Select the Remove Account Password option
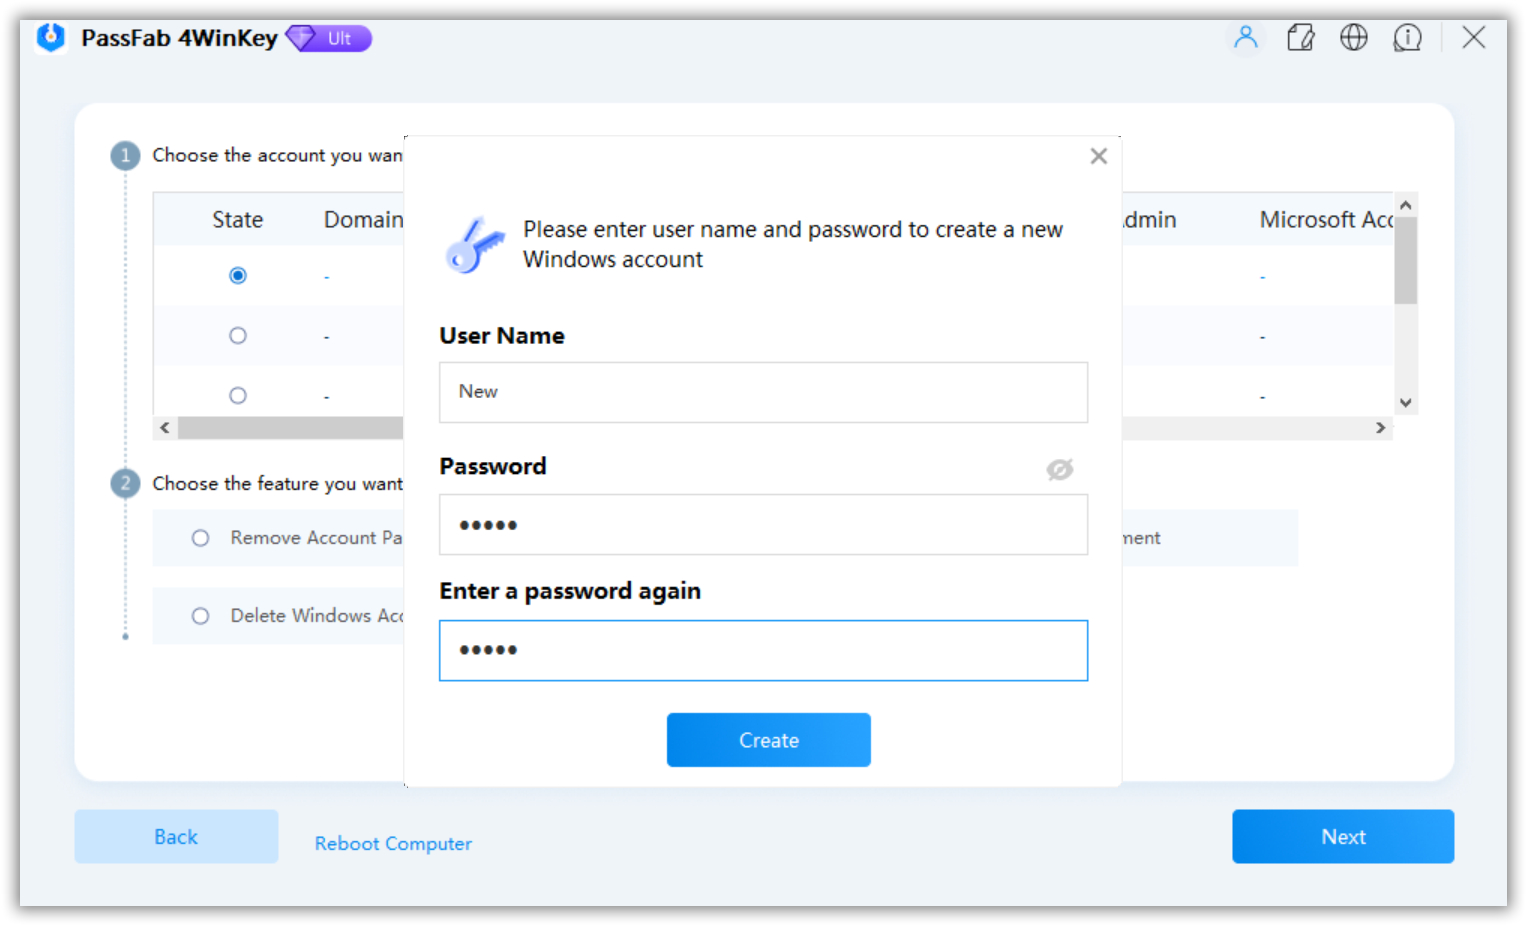 click(x=201, y=538)
